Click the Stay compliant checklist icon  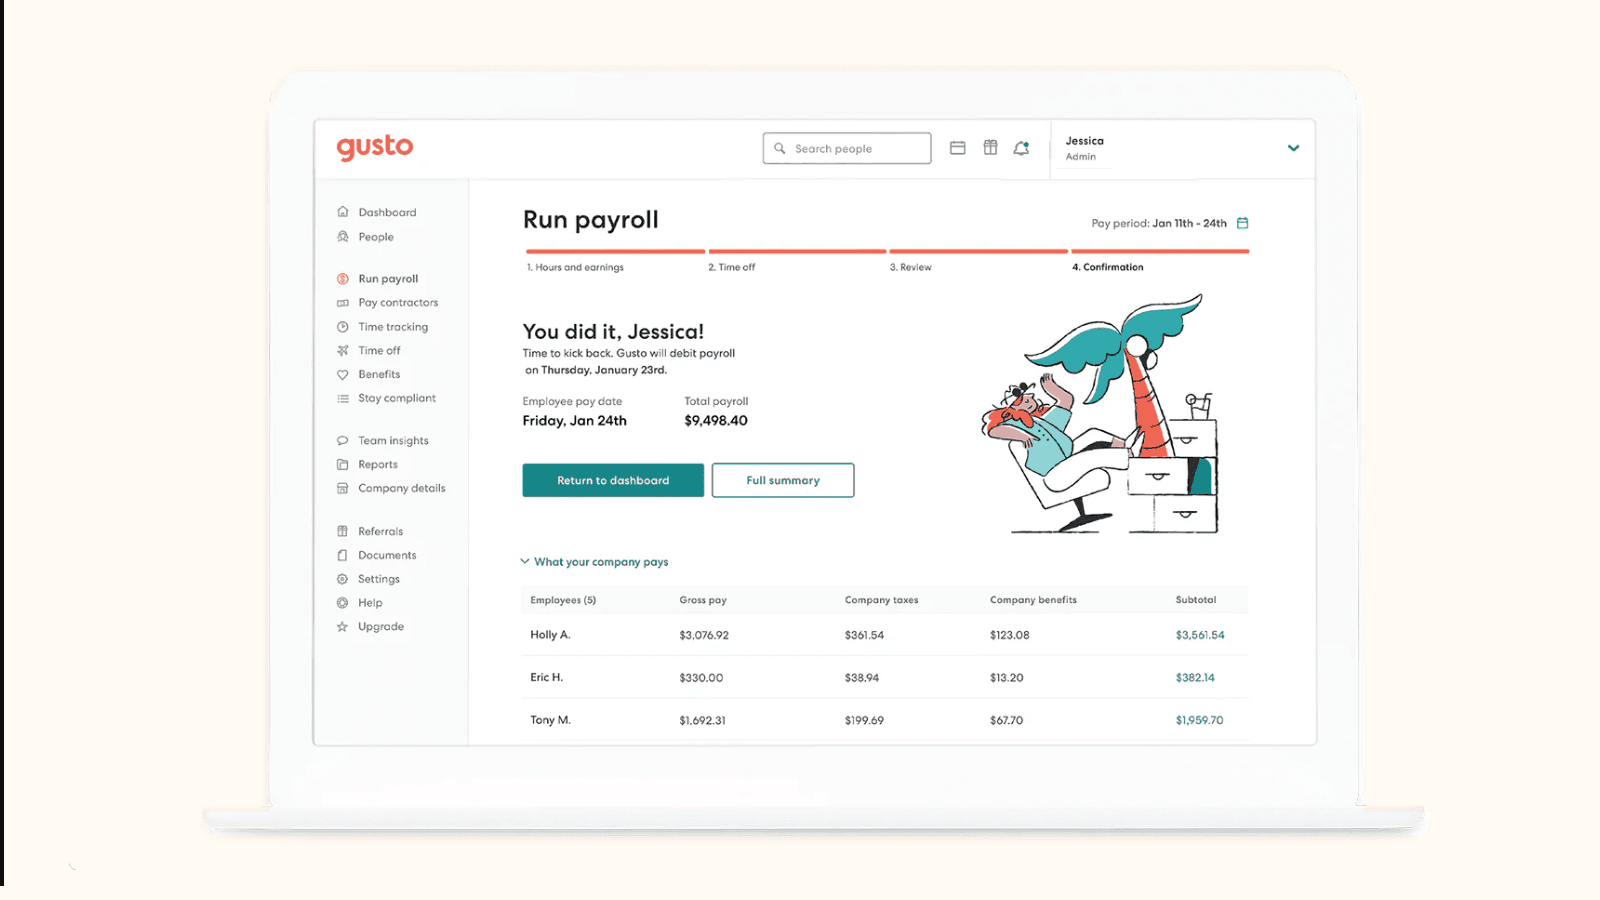[342, 398]
